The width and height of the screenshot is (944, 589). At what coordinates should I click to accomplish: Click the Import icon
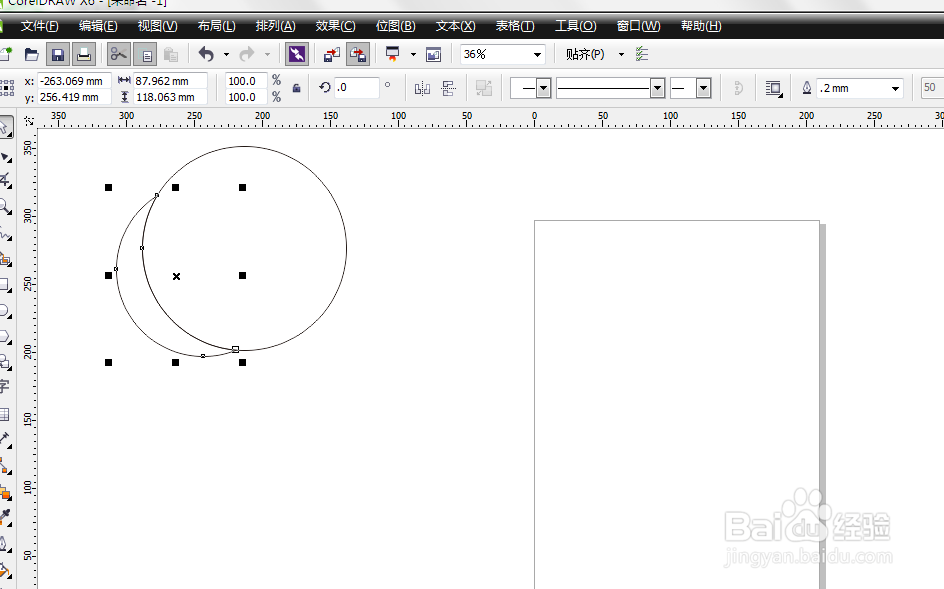tap(332, 55)
